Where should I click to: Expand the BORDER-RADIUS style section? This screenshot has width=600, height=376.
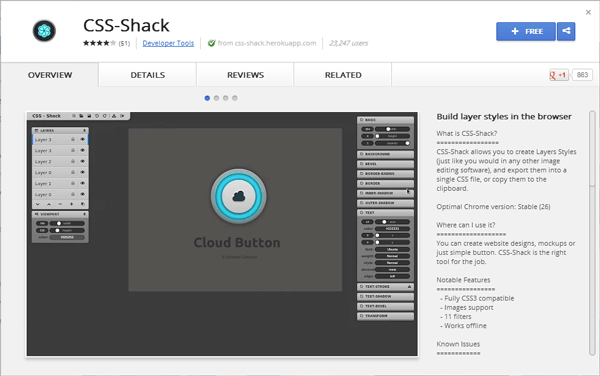[x=385, y=174]
